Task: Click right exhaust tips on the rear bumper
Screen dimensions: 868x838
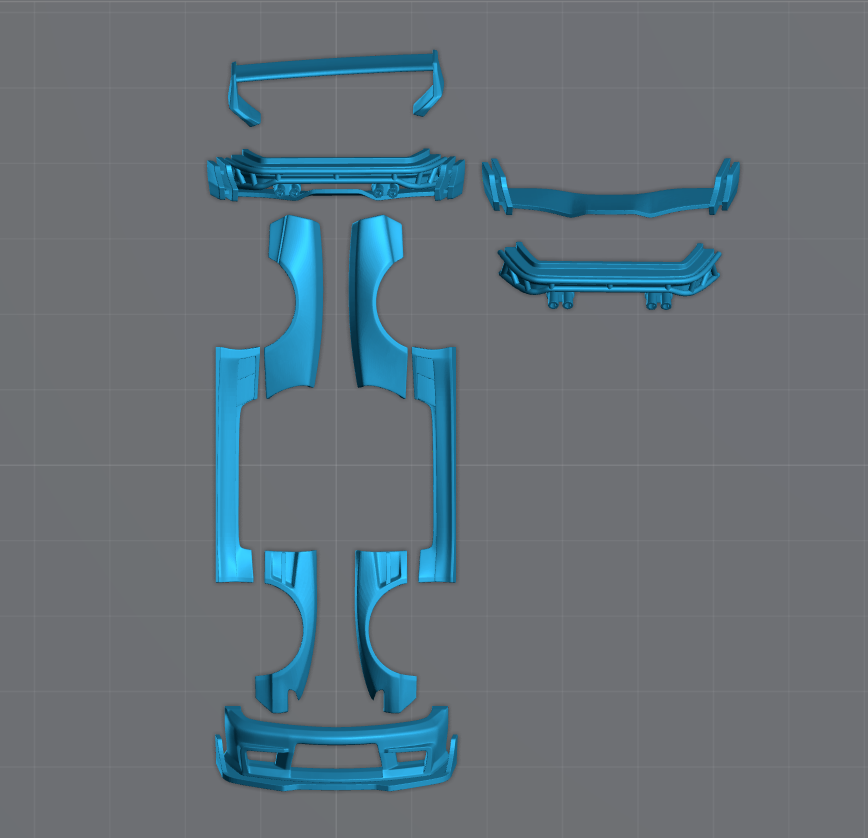Action: point(382,190)
